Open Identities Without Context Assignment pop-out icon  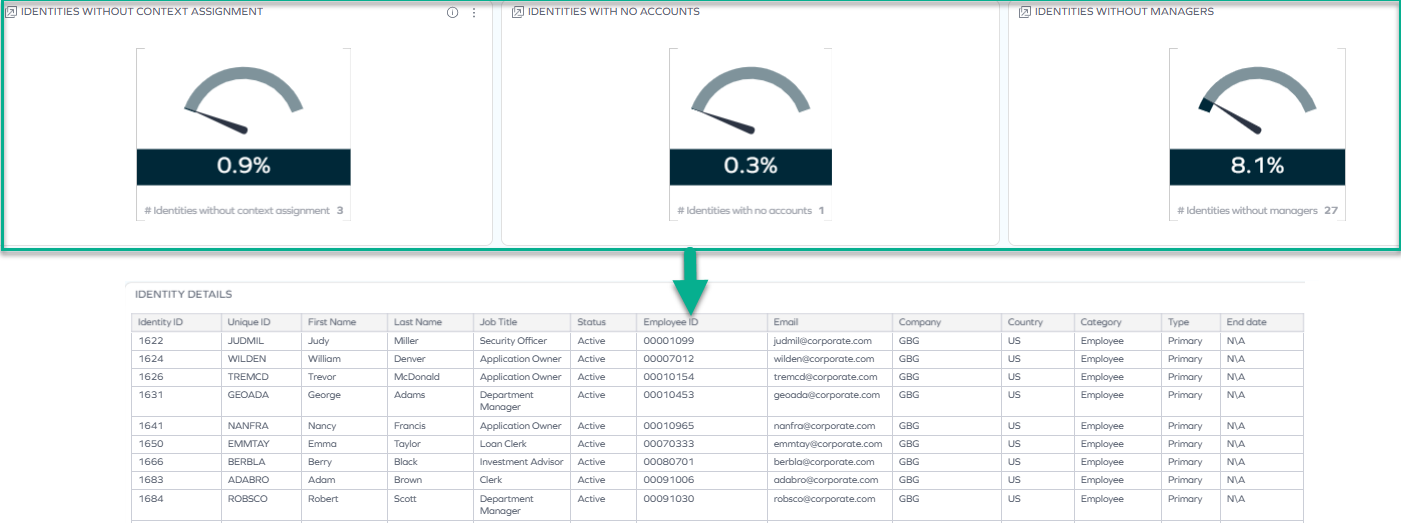[x=12, y=12]
